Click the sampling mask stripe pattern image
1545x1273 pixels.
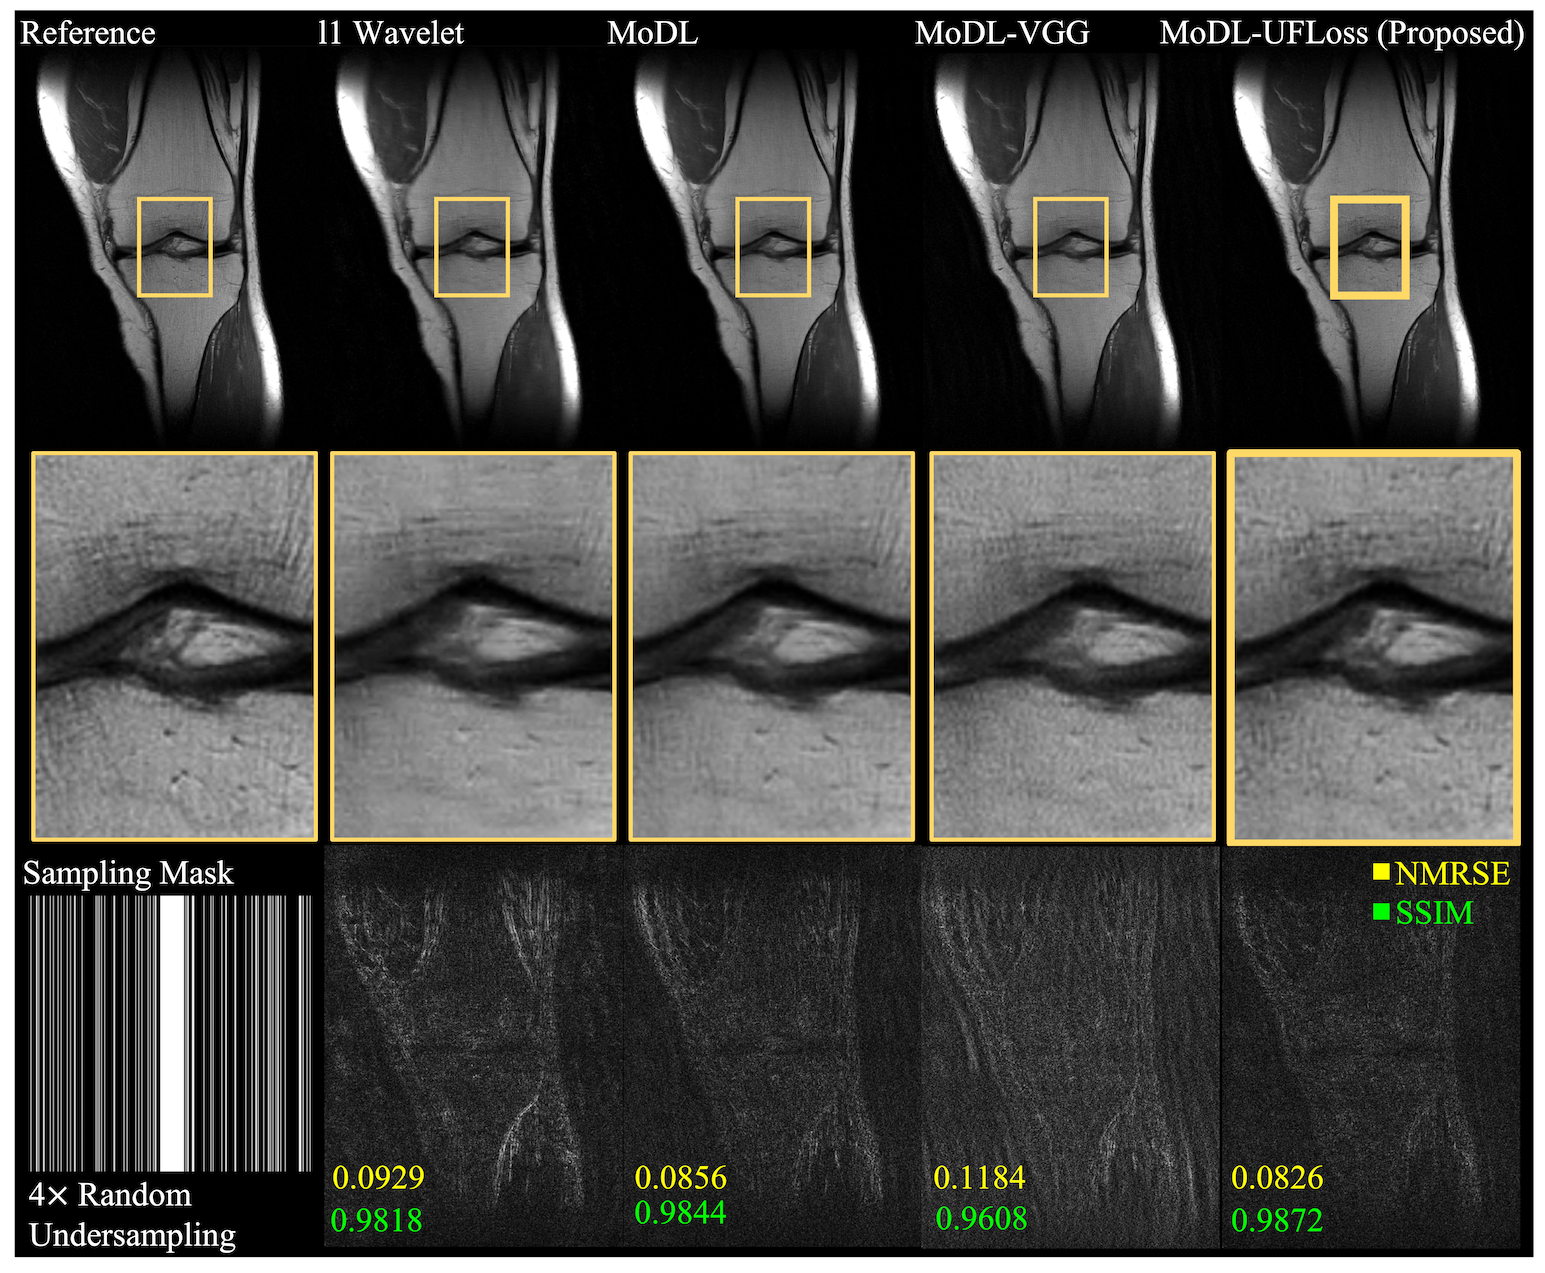170,1032
